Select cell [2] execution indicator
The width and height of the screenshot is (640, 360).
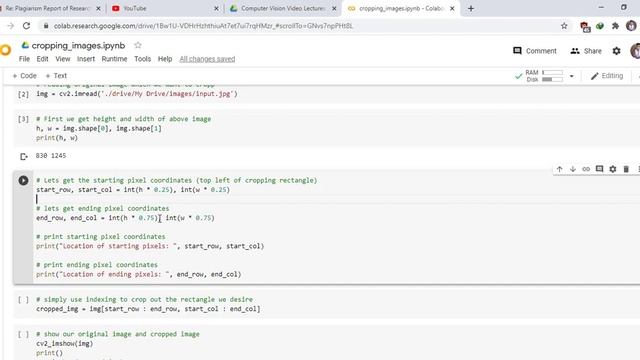23,94
